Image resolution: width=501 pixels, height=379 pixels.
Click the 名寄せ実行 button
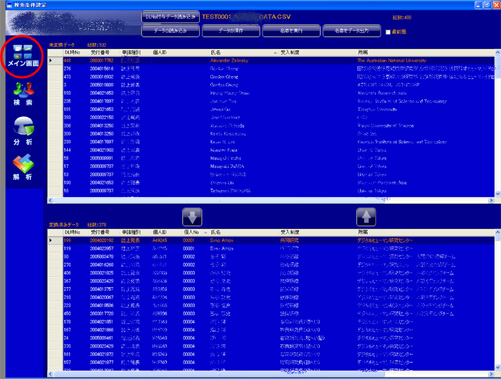(291, 31)
